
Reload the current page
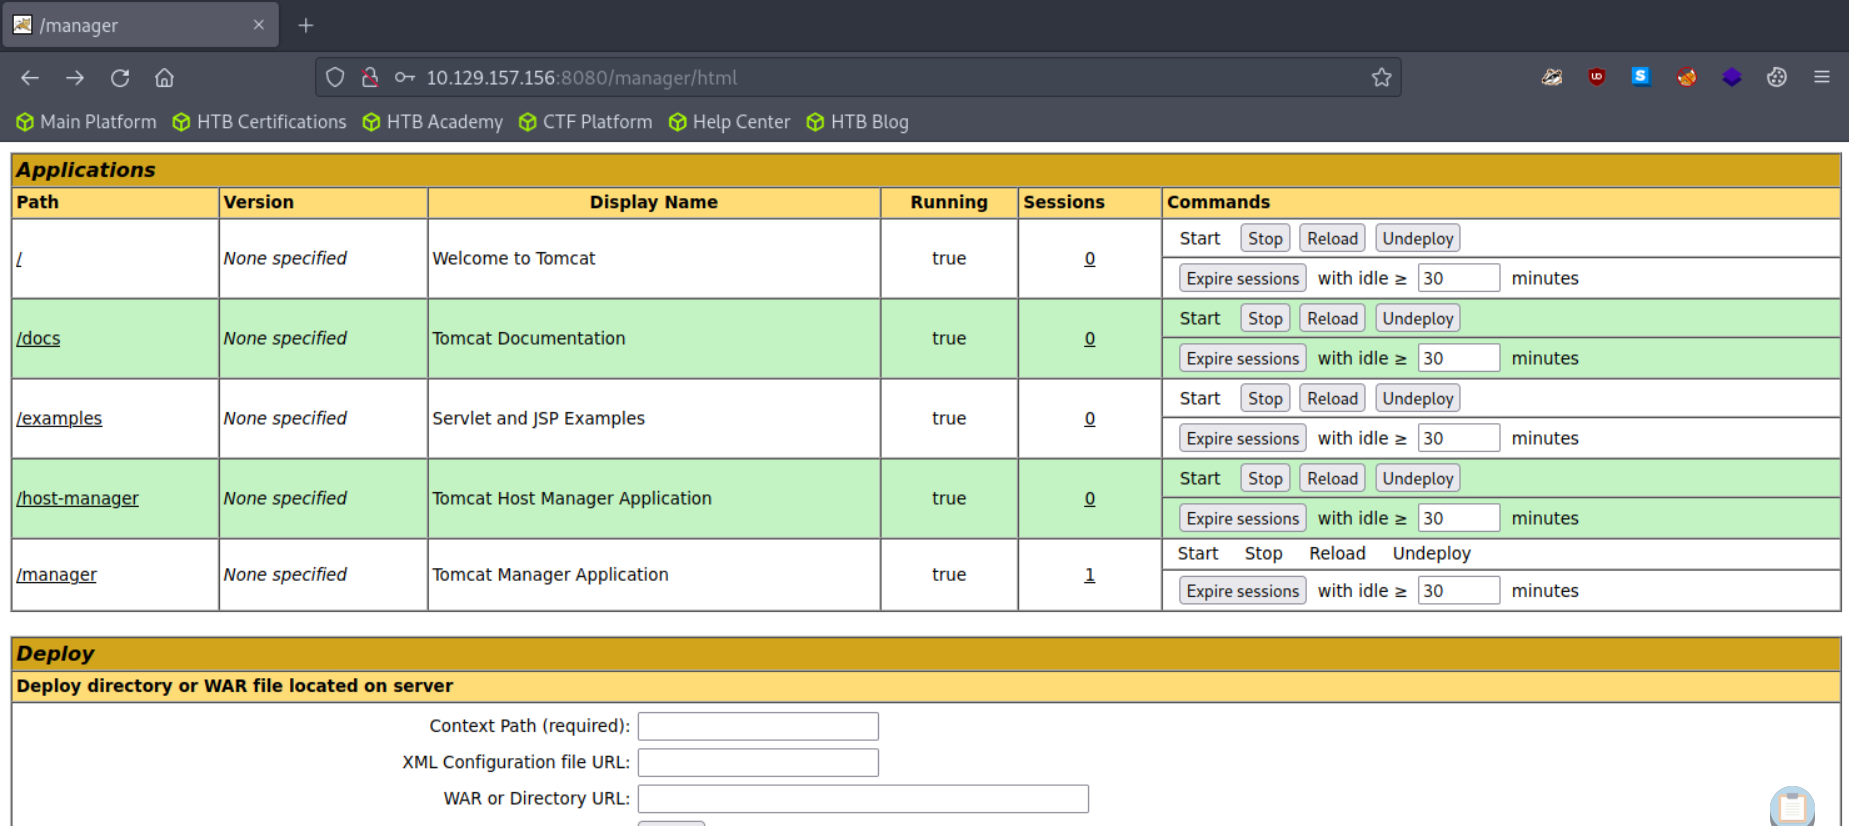tap(120, 78)
